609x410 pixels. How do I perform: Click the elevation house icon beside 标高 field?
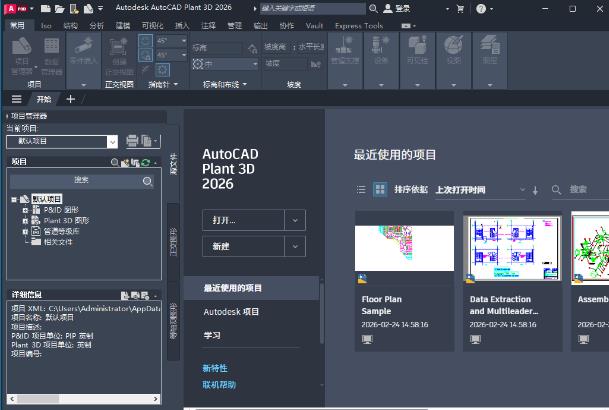pos(252,48)
